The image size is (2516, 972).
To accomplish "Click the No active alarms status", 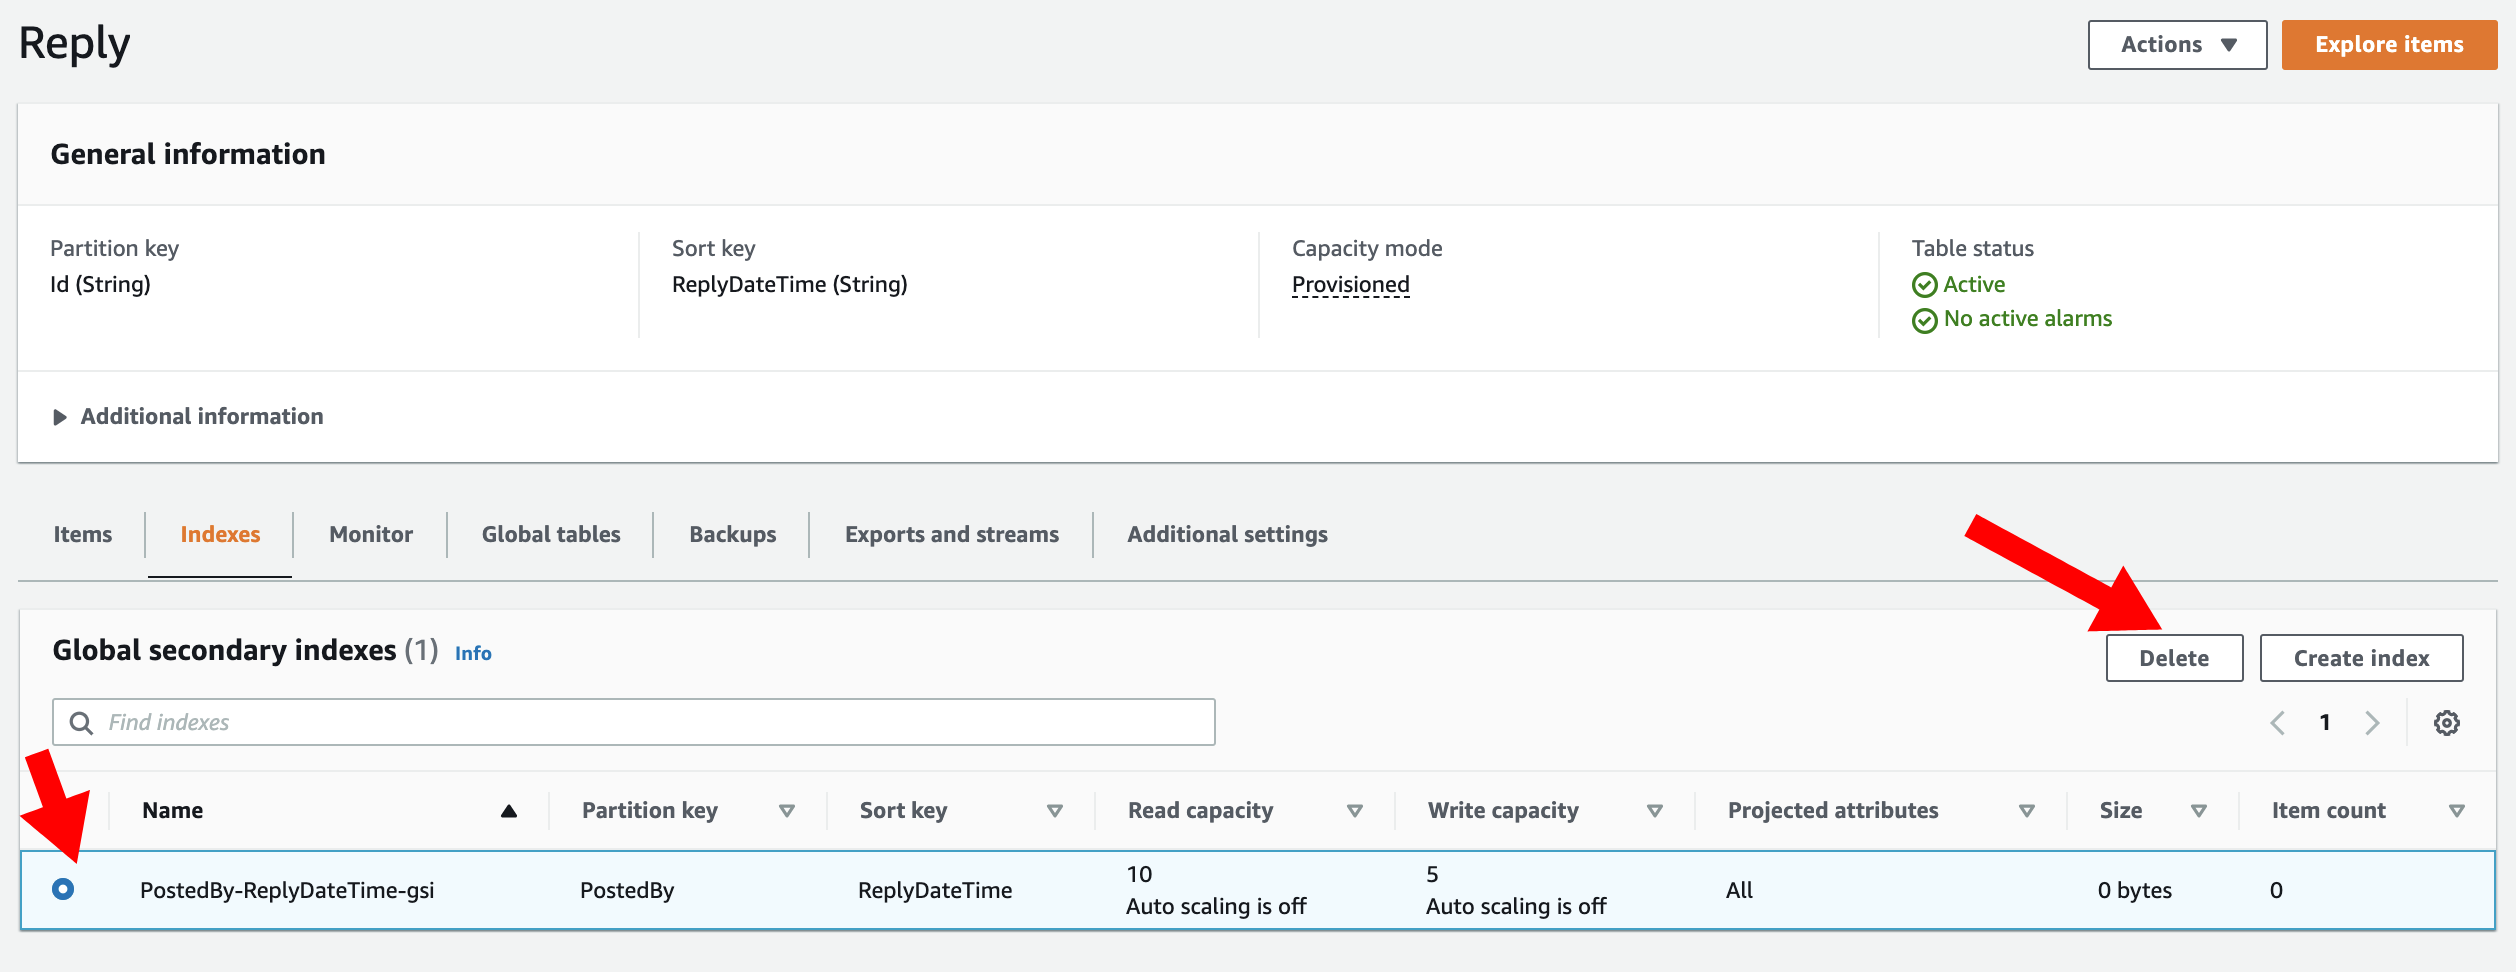I will click(2028, 319).
